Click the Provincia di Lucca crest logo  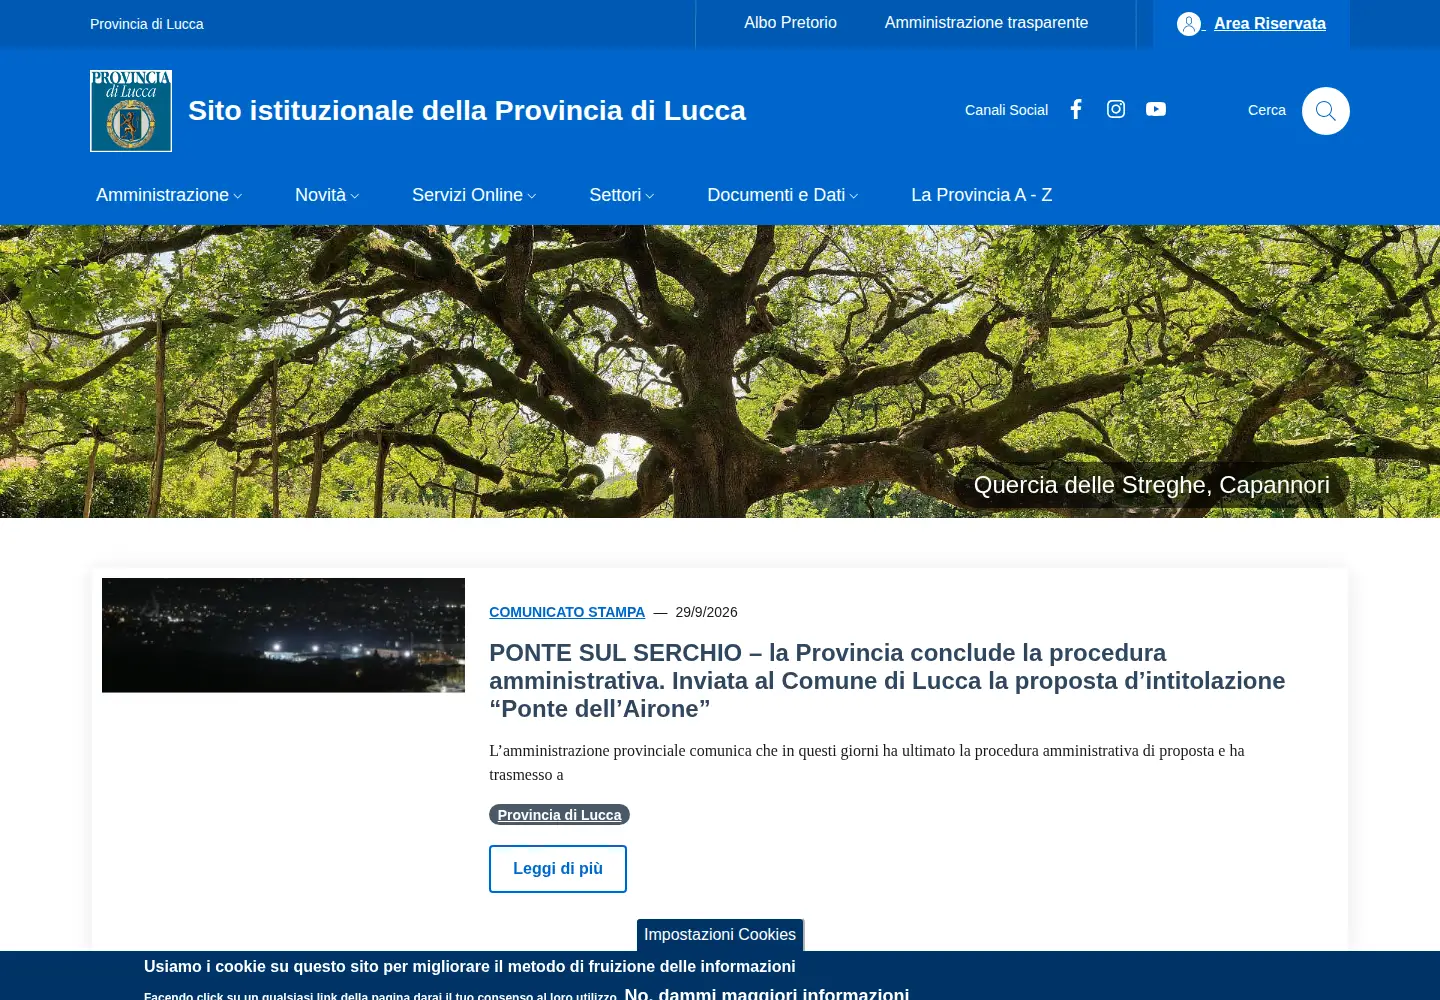(x=131, y=111)
